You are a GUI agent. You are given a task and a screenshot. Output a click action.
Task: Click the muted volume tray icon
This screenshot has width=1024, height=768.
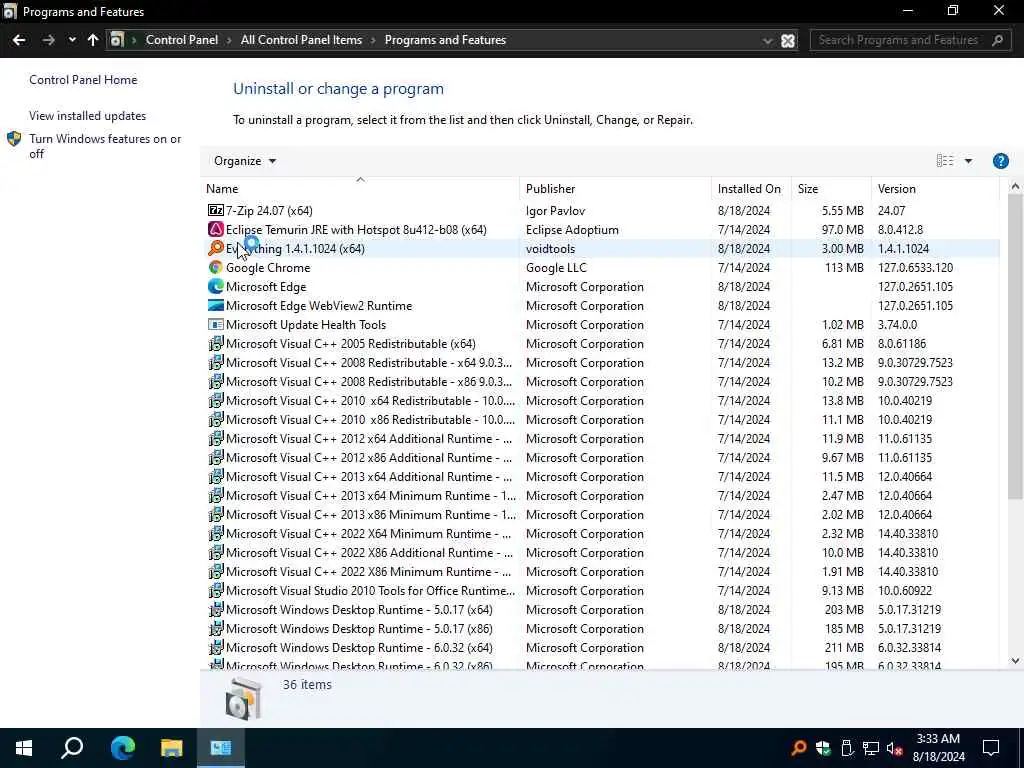[x=895, y=748]
